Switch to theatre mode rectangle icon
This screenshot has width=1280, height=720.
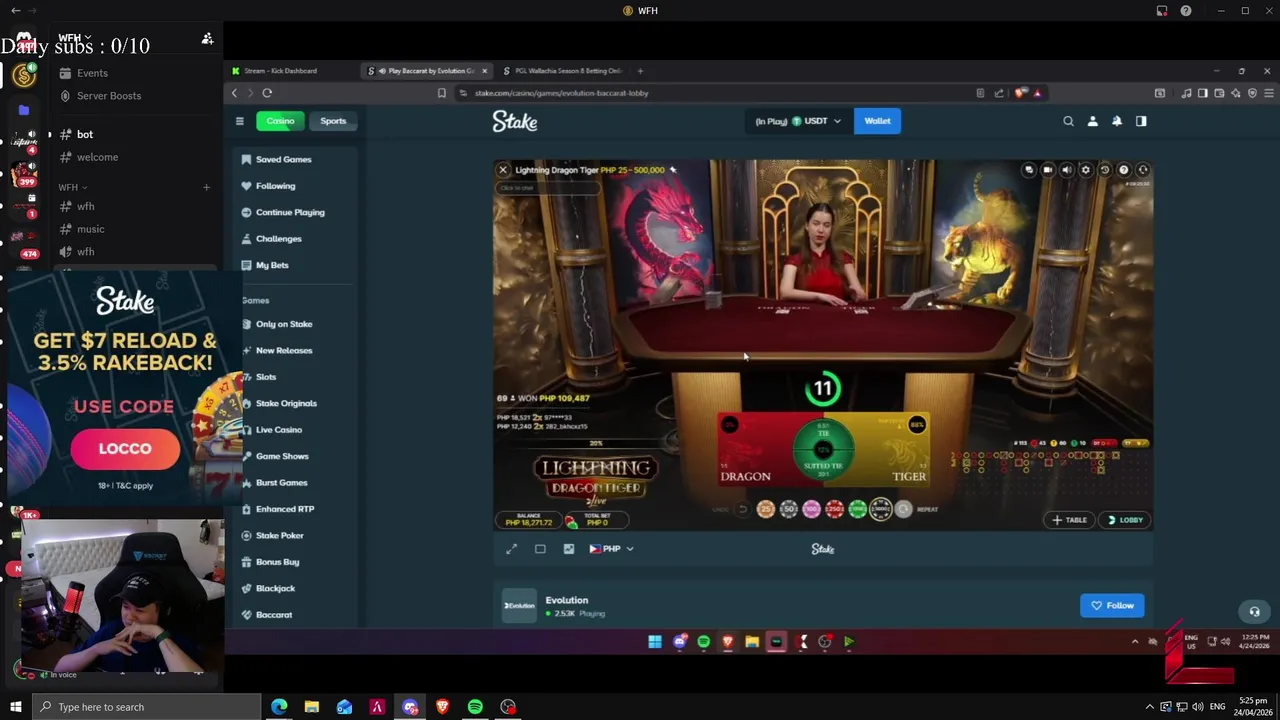coord(540,549)
